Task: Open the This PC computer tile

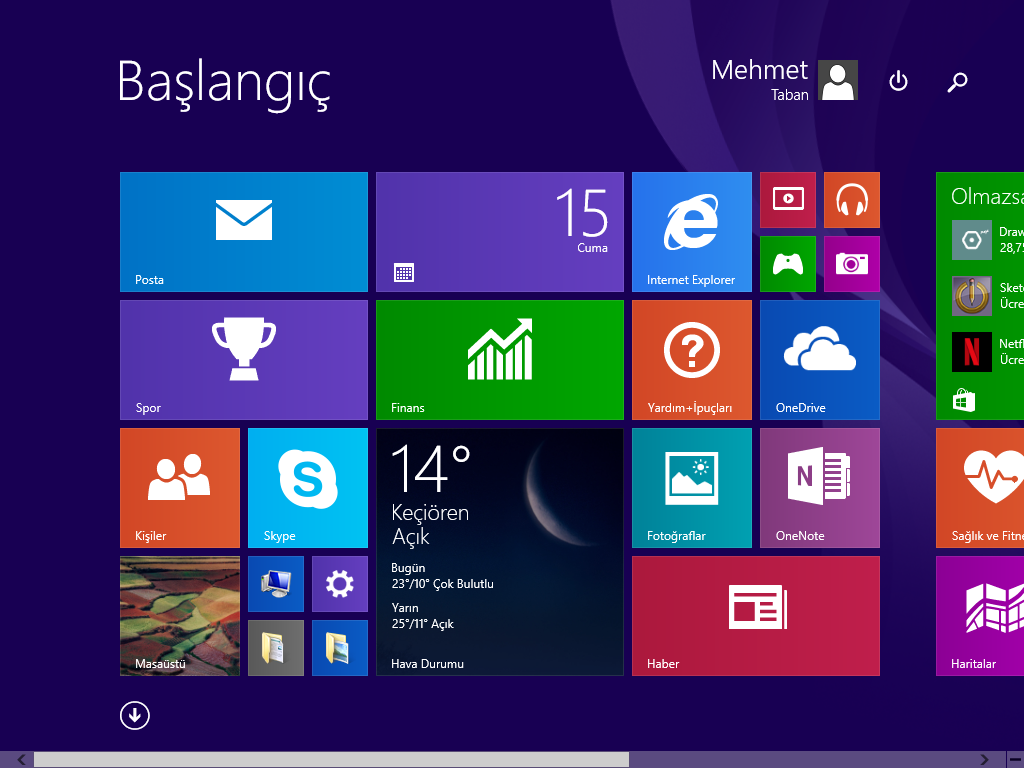Action: [x=276, y=584]
